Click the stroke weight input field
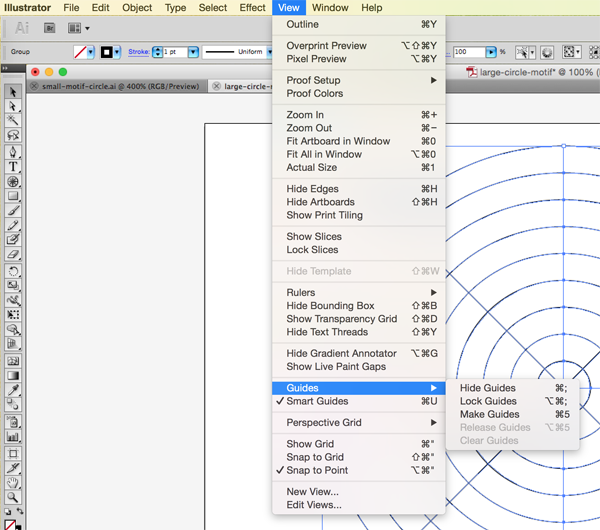Screen dimensions: 600x530 [x=175, y=52]
